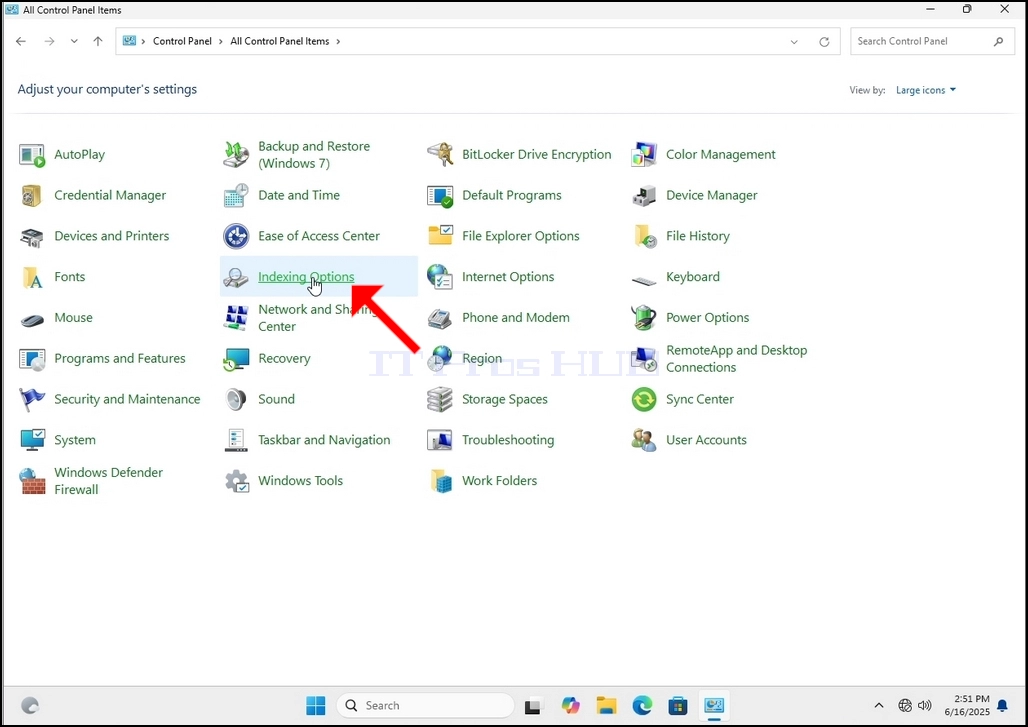1028x727 pixels.
Task: Open the Recovery icon
Action: (236, 359)
